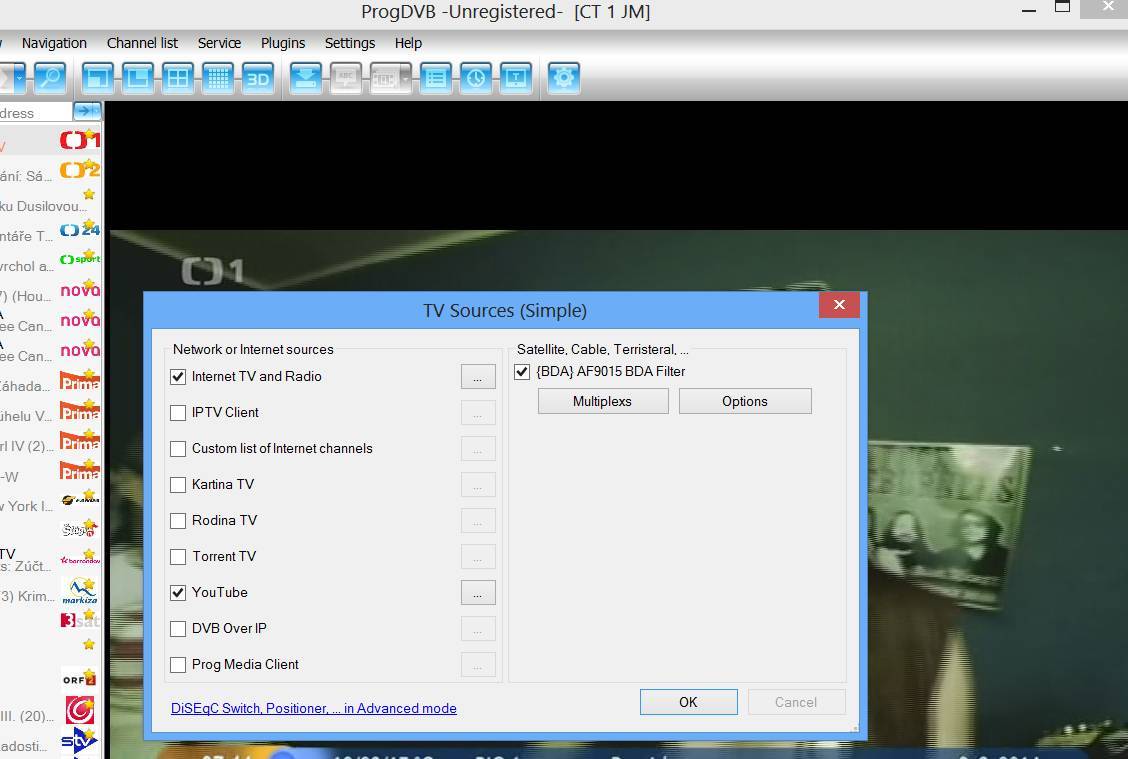Enable the Torrent TV source
This screenshot has height=759, width=1128.
tap(178, 557)
